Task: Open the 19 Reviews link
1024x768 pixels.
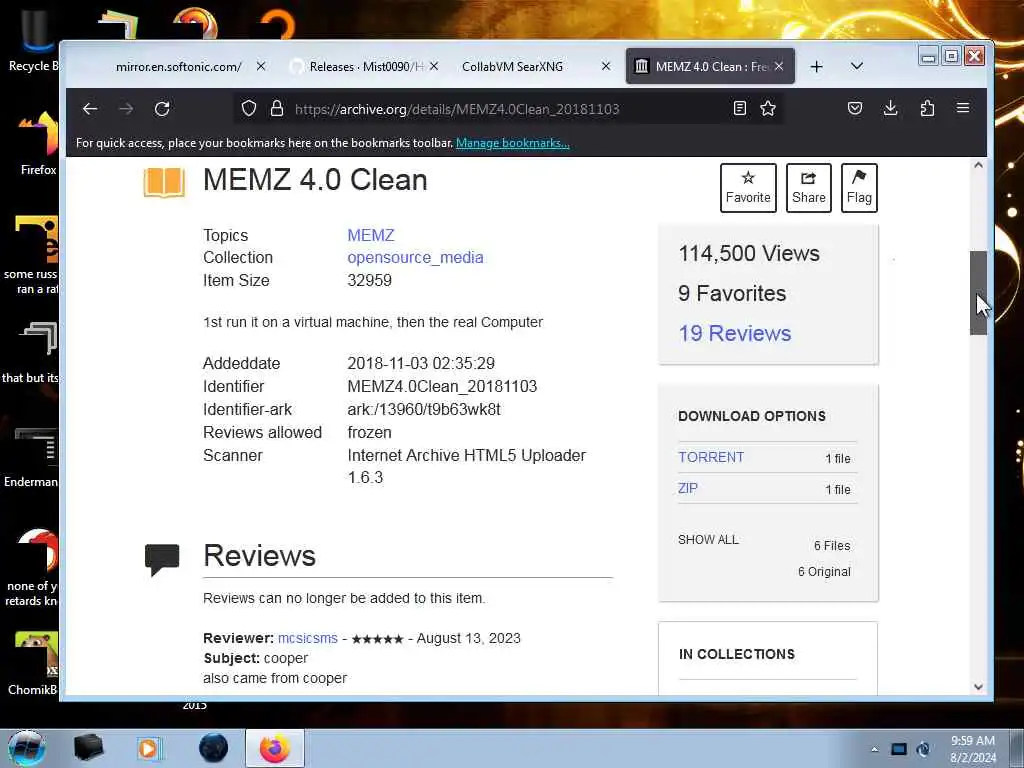Action: coord(735,334)
